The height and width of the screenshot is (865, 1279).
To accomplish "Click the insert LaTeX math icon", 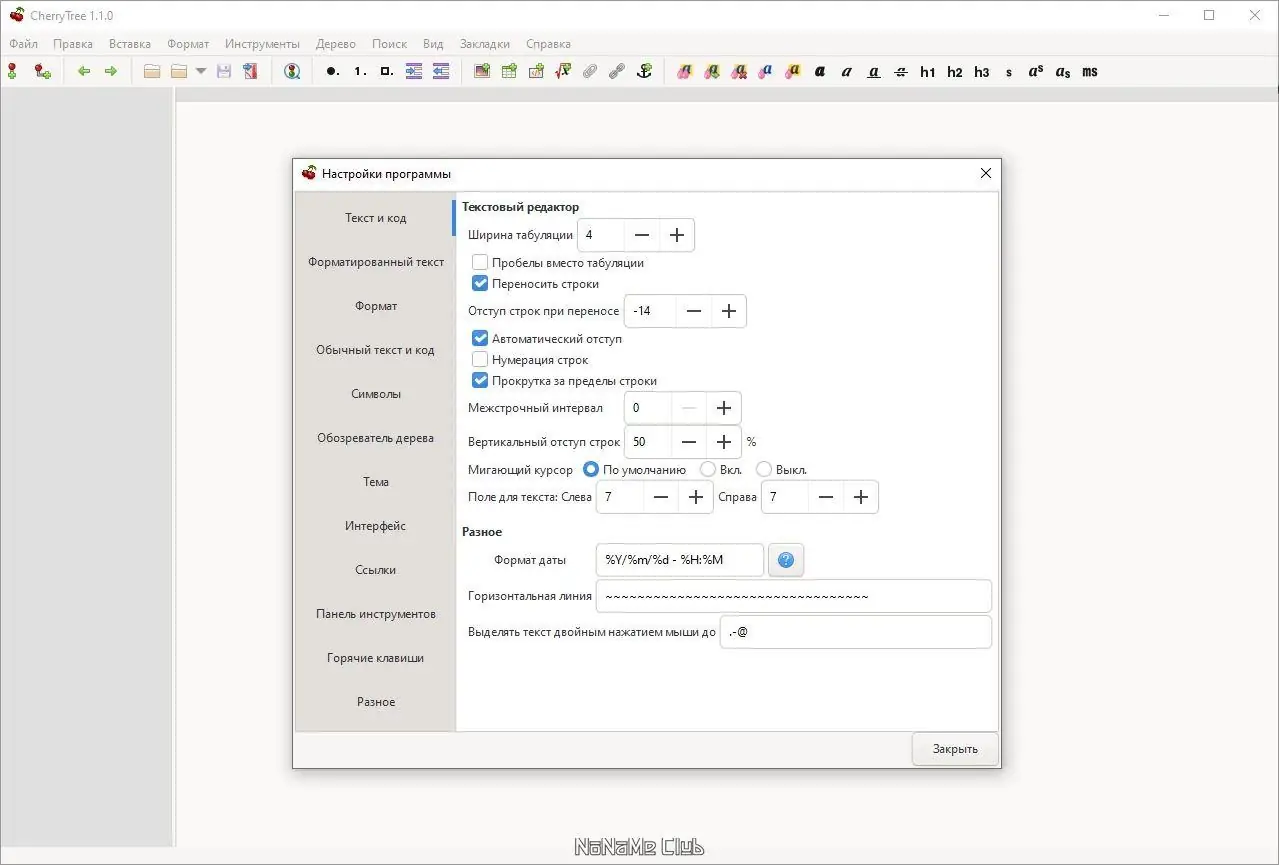I will pyautogui.click(x=563, y=72).
